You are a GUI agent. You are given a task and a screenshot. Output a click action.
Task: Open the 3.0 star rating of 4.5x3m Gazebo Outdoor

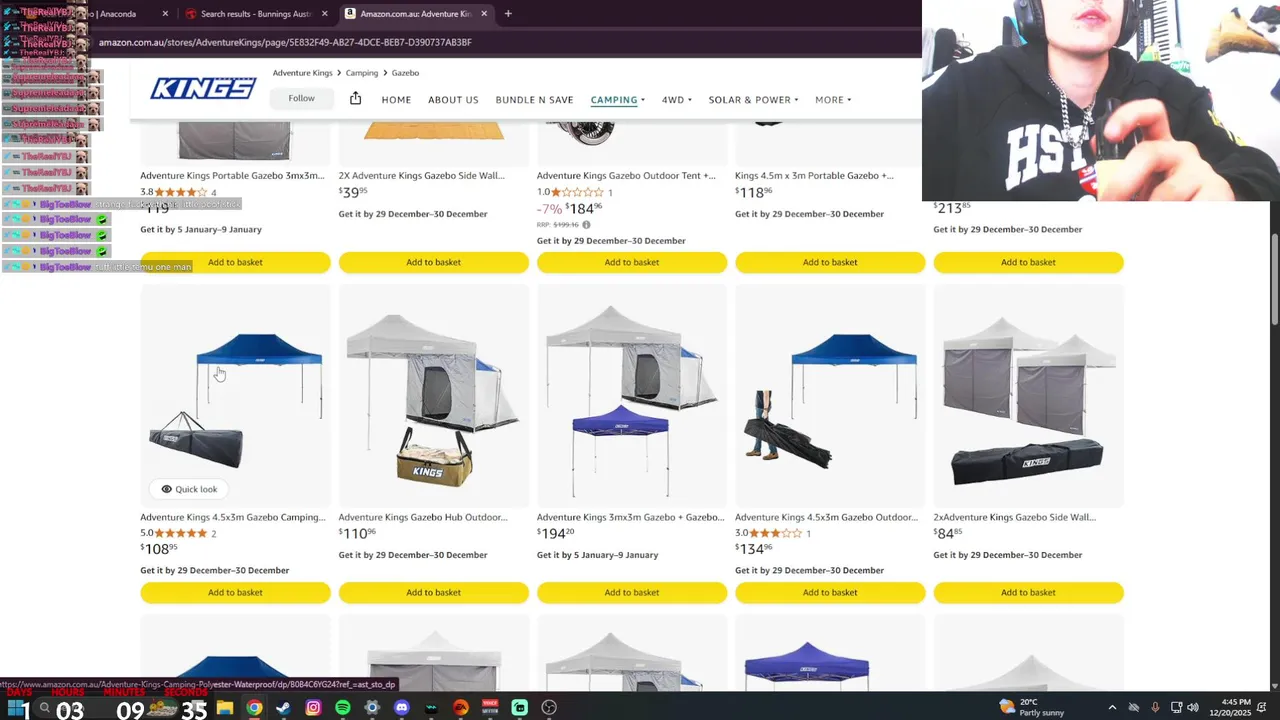[776, 533]
